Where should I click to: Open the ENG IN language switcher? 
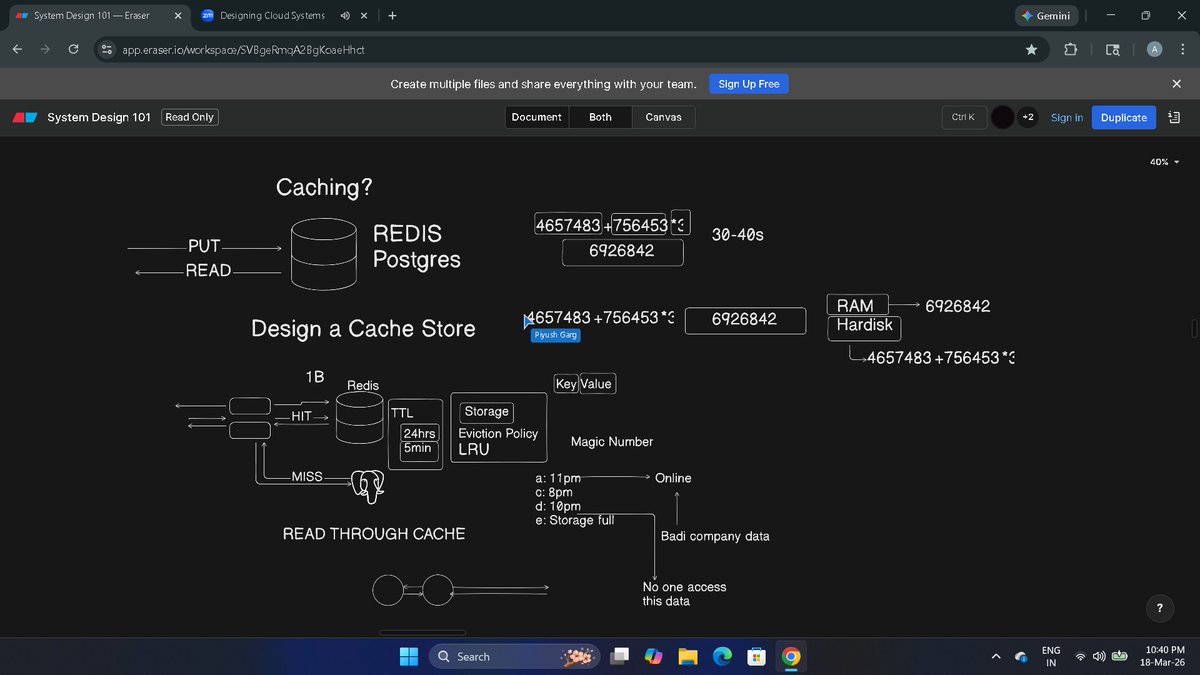pos(1051,656)
